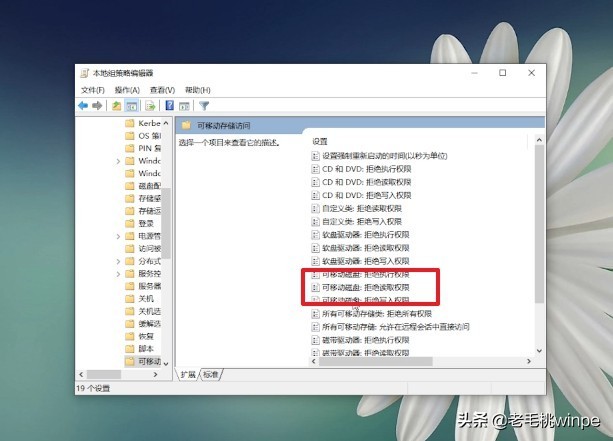Switch to the 标准 tab
The height and width of the screenshot is (441, 613).
[211, 375]
